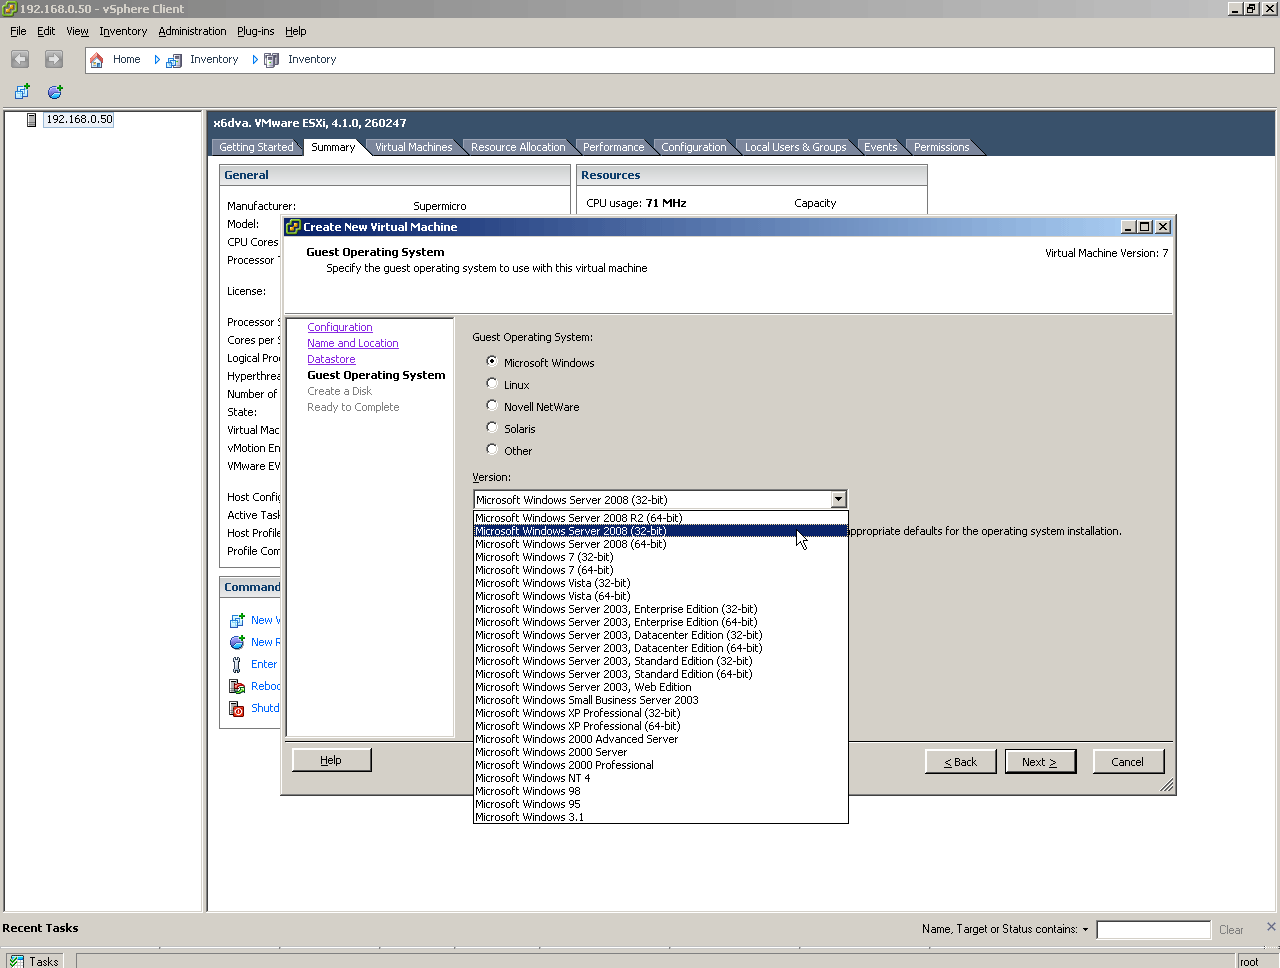
Task: Select the Novell NetWare radio button
Action: click(x=492, y=405)
